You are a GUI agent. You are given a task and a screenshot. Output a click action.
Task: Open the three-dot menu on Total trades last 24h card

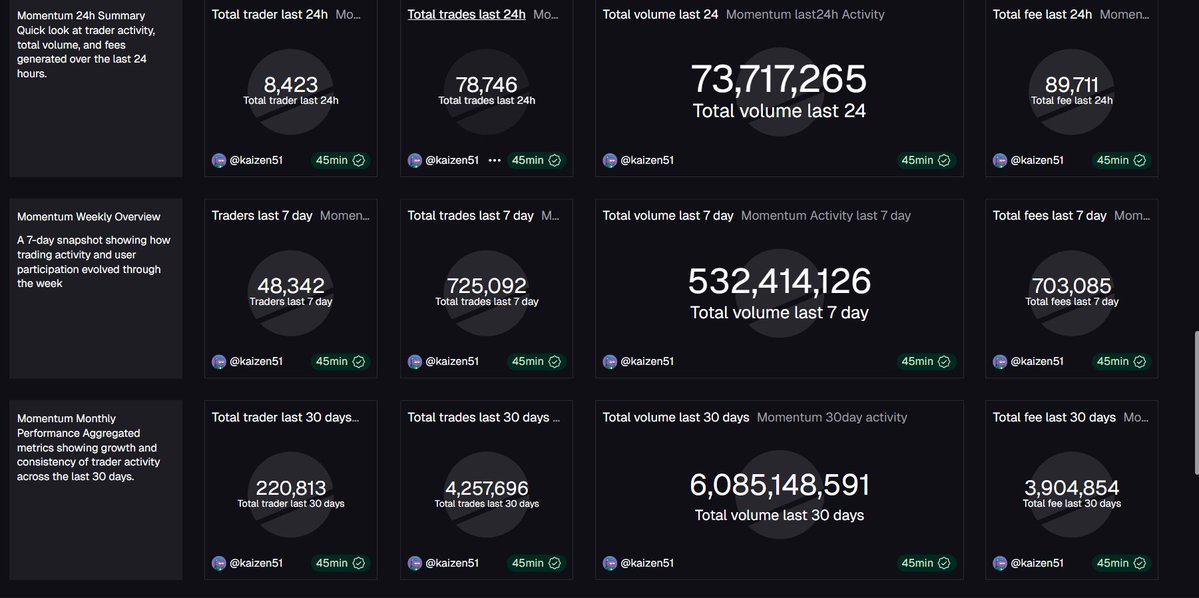[495, 161]
